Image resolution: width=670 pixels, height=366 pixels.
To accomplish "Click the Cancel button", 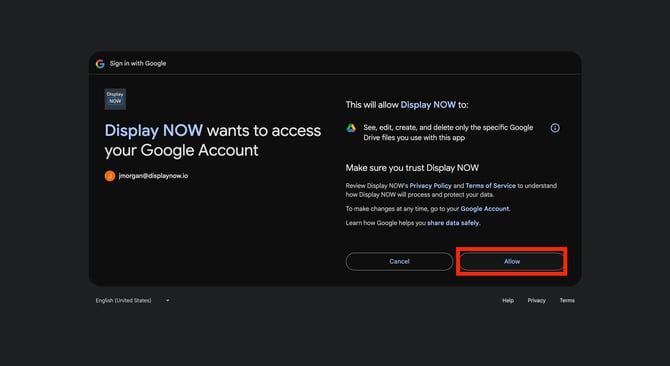I will [399, 261].
